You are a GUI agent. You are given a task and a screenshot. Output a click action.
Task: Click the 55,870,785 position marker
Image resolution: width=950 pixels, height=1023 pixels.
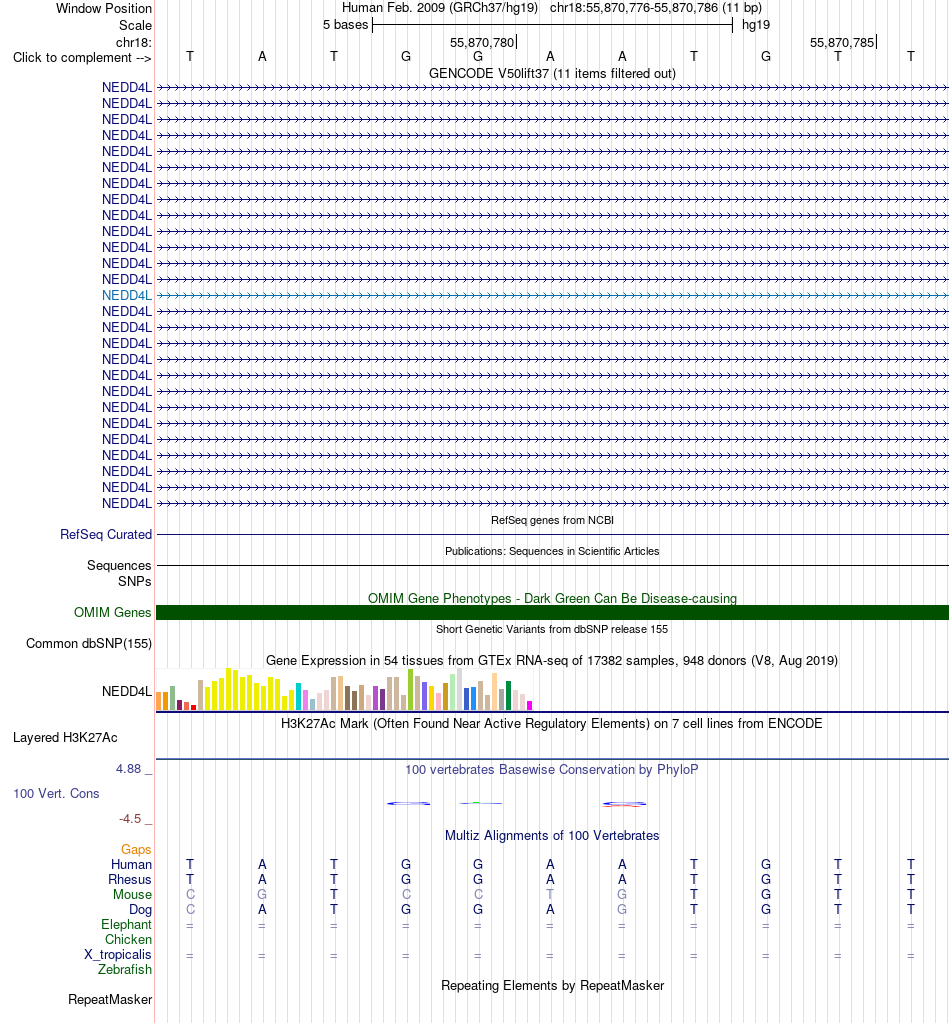point(842,42)
